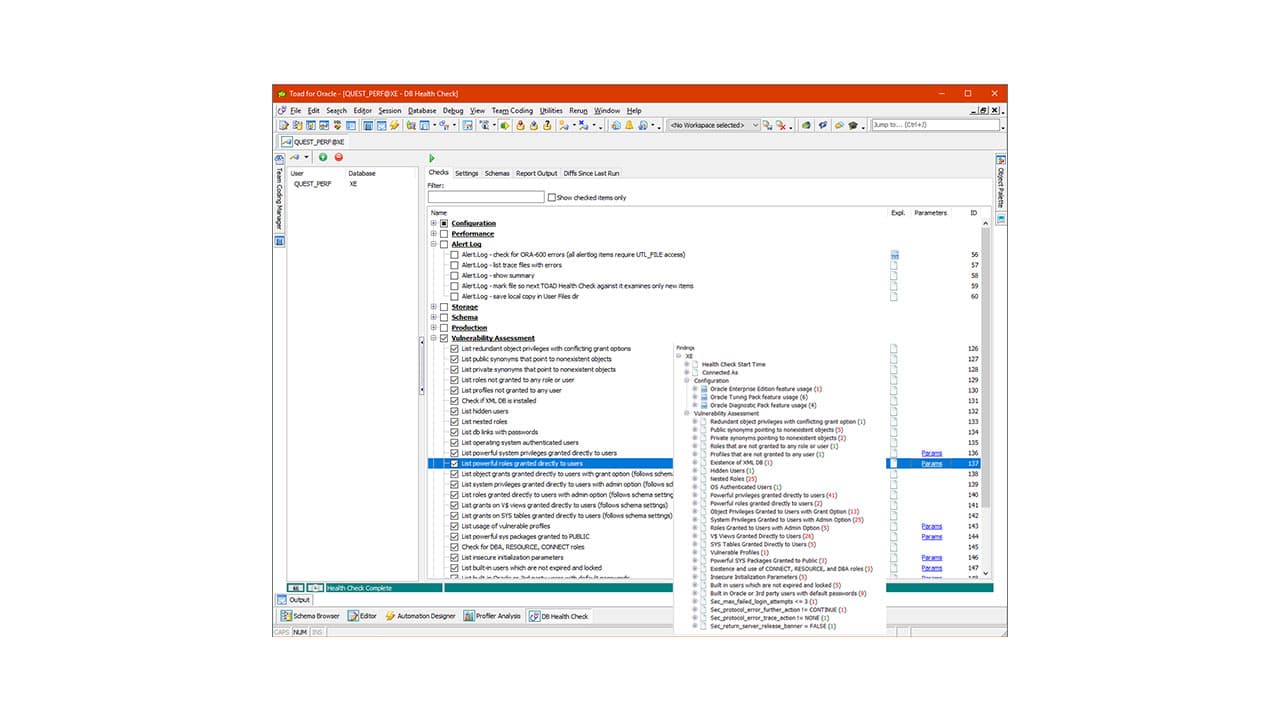
Task: Open the workspace selector dropdown
Action: pyautogui.click(x=755, y=125)
